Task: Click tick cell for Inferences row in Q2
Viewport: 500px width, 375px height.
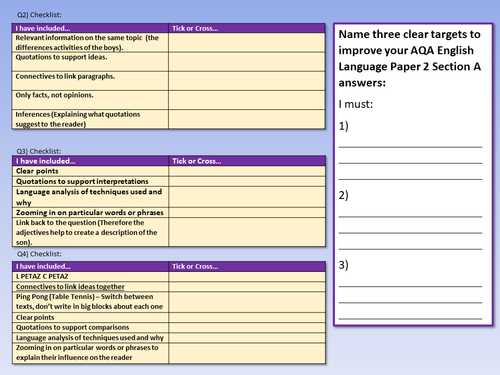Action: (x=247, y=119)
